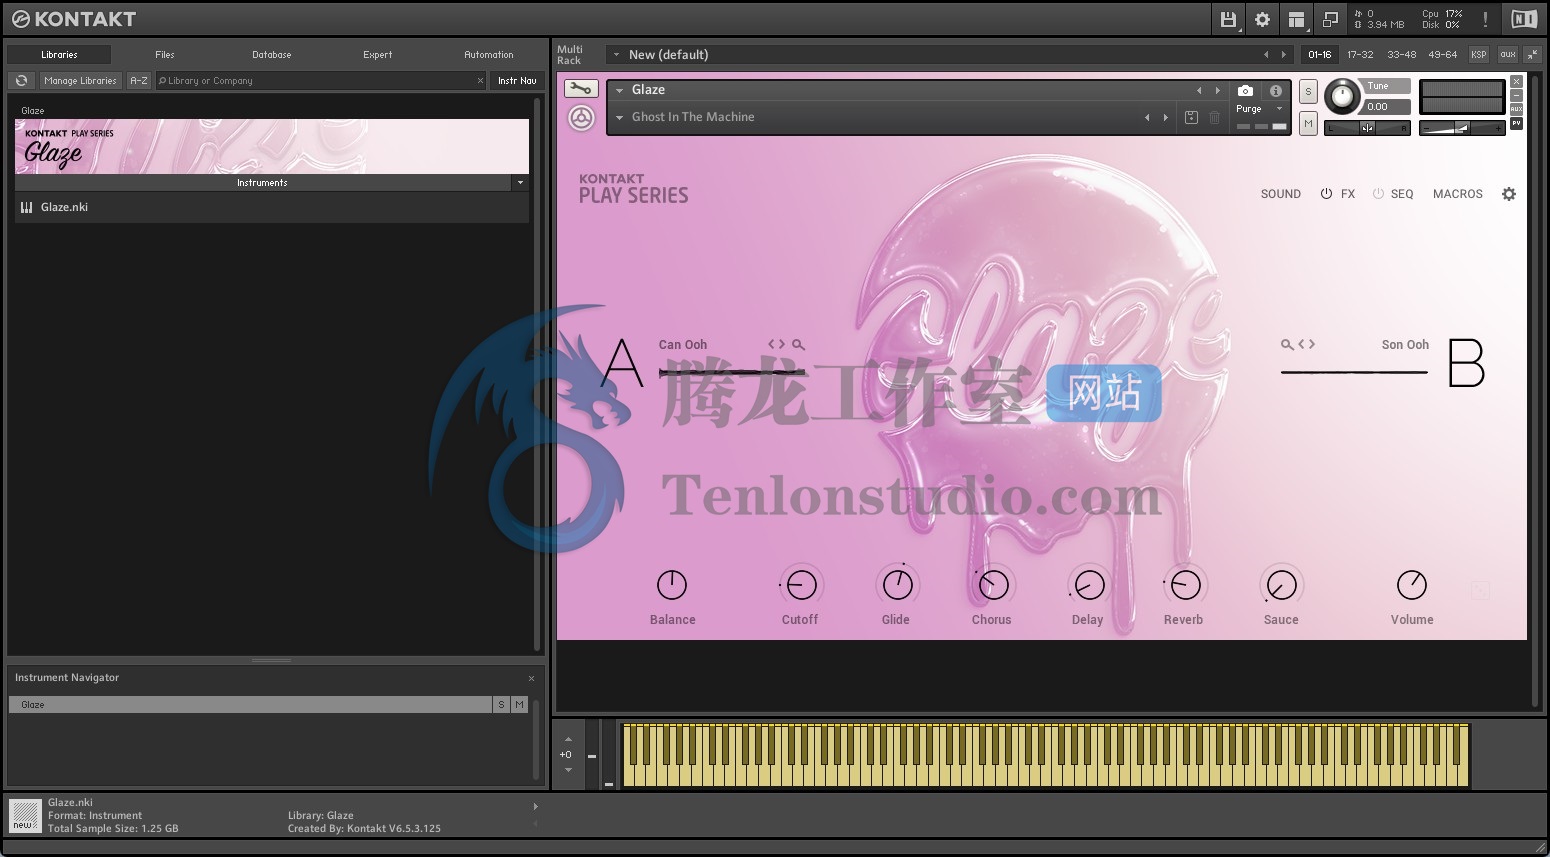Toggle SEQ power button

[1378, 194]
